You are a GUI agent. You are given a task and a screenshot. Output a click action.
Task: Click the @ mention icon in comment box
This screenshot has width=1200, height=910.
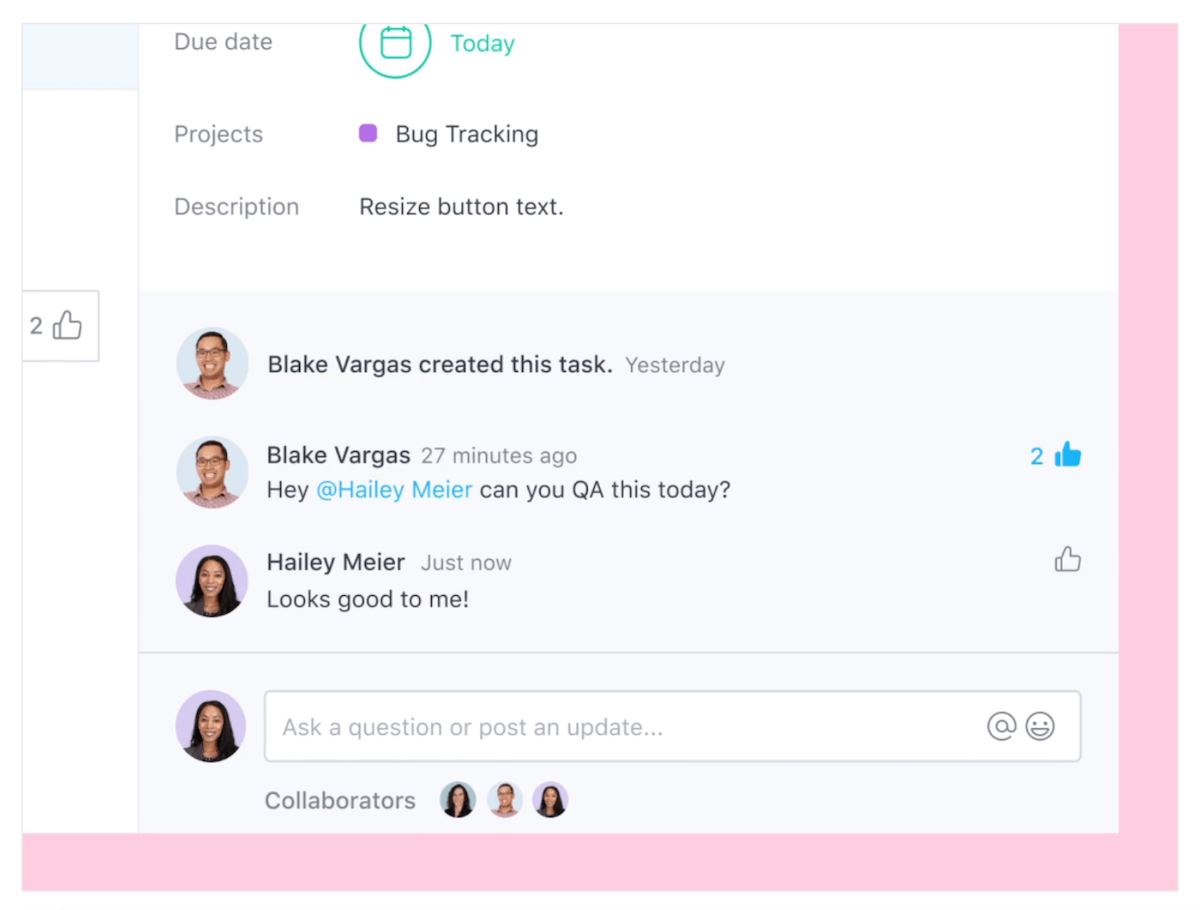1002,727
